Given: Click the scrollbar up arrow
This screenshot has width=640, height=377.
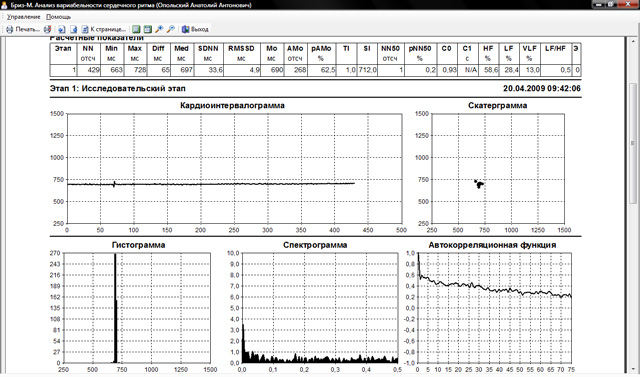Looking at the screenshot, I should [x=633, y=41].
